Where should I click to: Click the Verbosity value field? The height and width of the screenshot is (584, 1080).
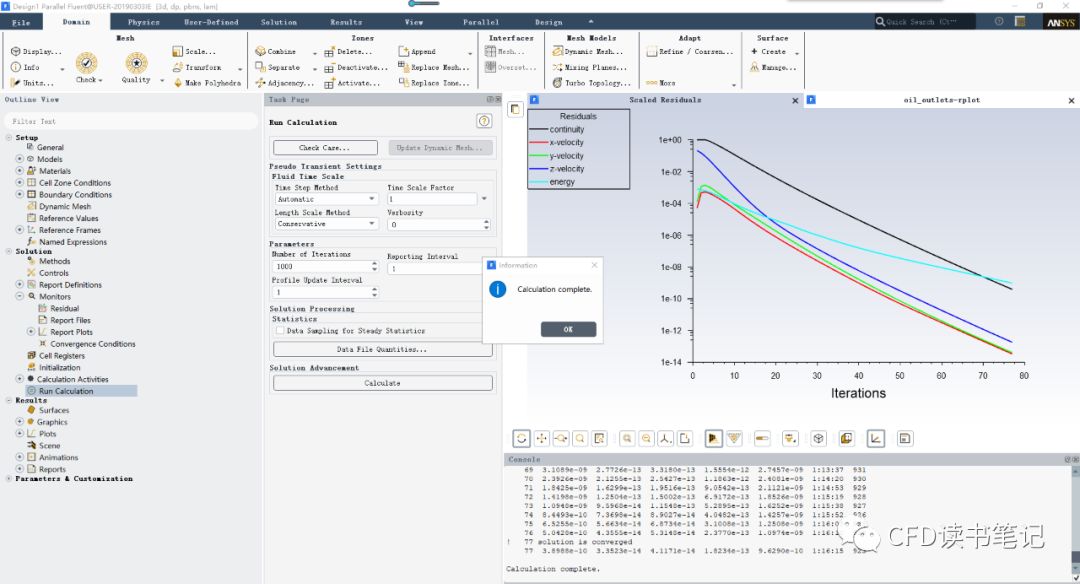pos(435,225)
